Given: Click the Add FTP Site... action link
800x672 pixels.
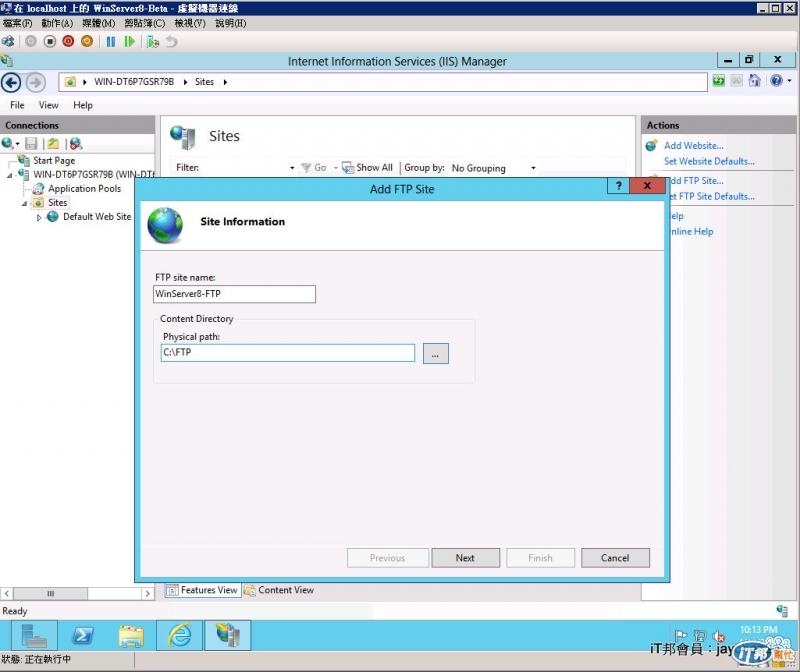Looking at the screenshot, I should pyautogui.click(x=696, y=181).
